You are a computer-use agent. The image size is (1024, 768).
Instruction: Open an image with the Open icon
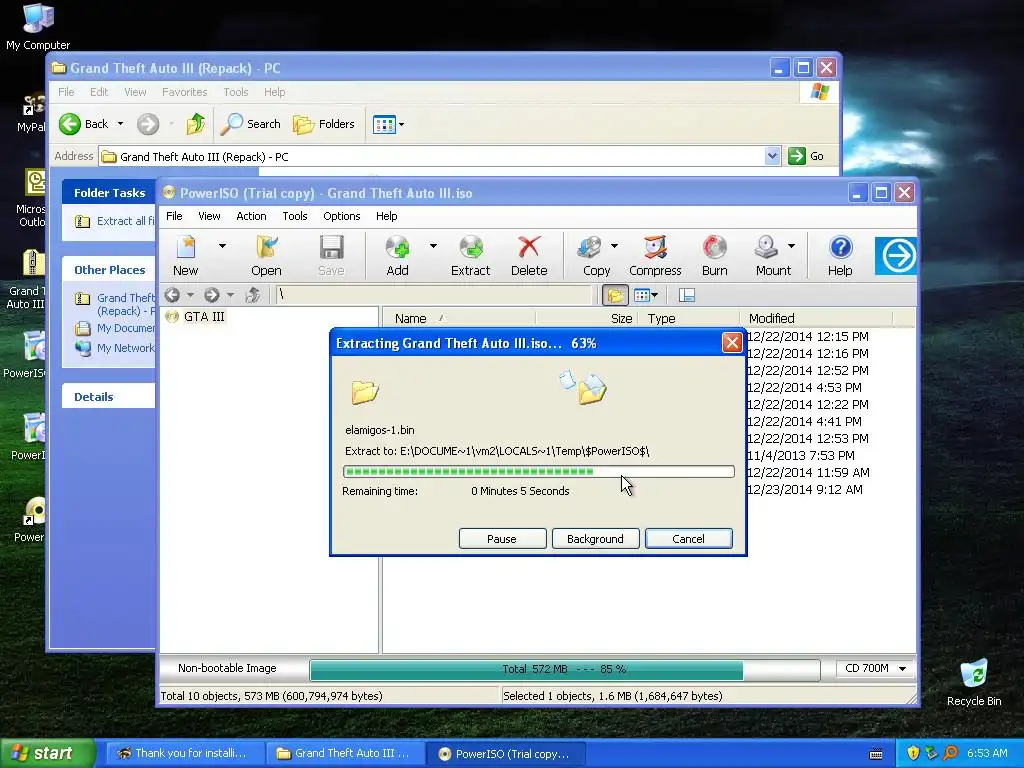coord(266,255)
